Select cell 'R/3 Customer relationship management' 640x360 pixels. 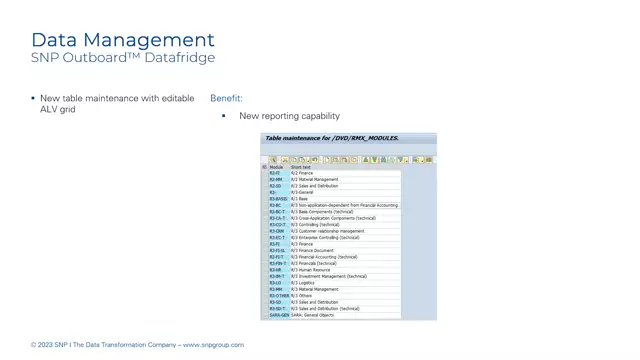coord(345,231)
